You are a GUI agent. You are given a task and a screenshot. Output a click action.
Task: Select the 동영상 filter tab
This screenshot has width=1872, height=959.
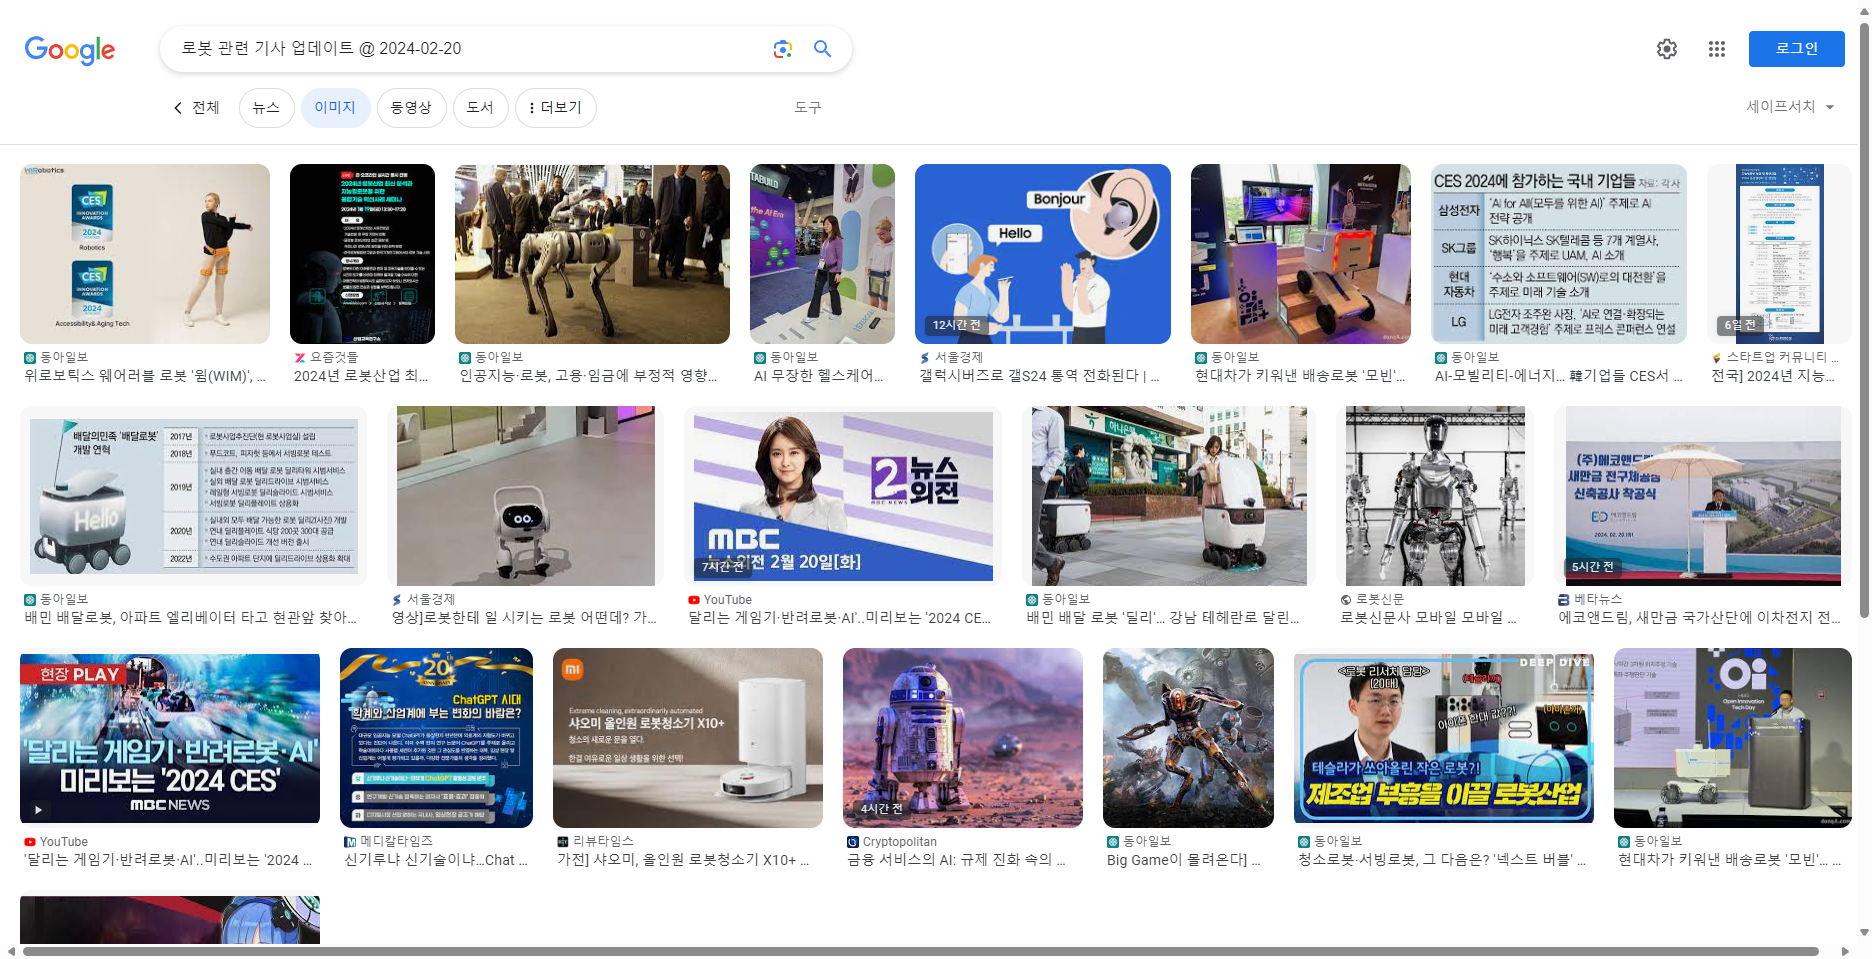pos(411,107)
